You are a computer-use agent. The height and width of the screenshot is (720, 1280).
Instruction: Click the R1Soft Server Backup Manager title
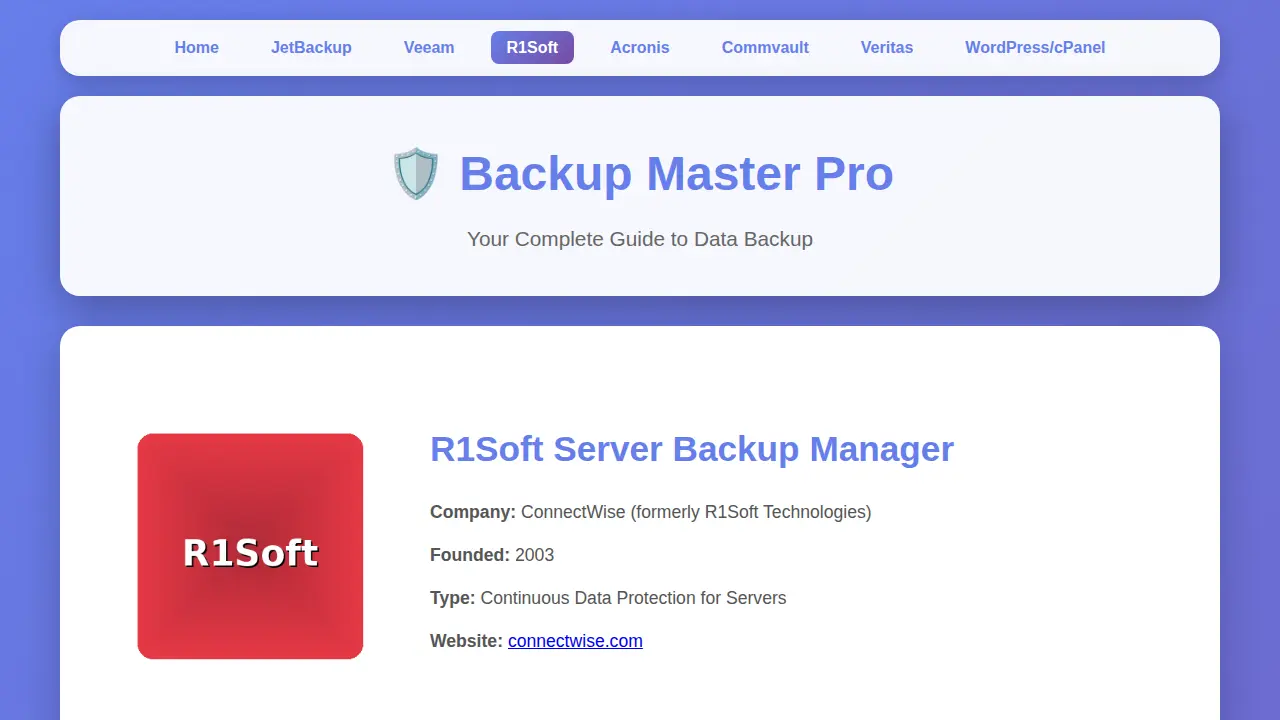coord(692,449)
